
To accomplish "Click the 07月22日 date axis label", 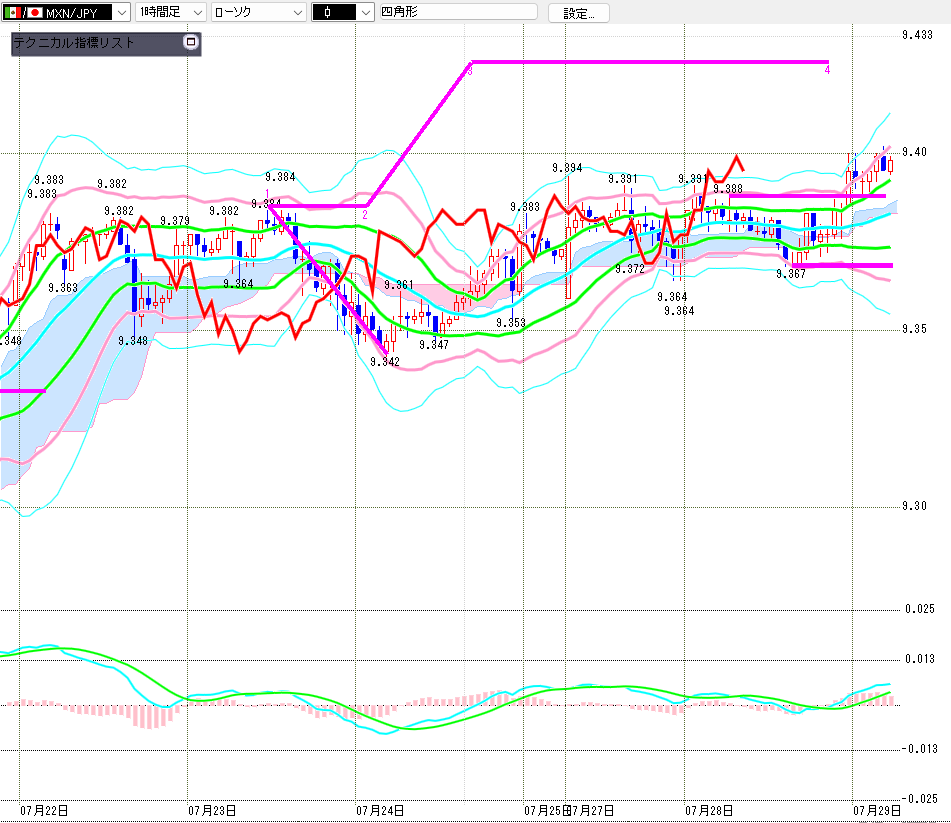I will [x=44, y=810].
